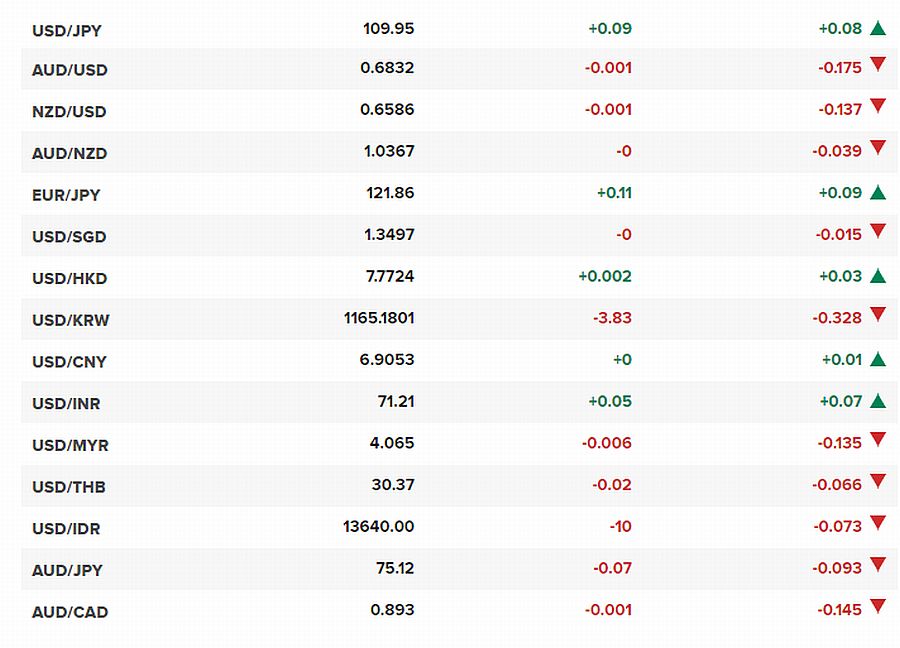The image size is (900, 648).
Task: Click the USD/IDR price 13640.00
Action: coord(378,526)
